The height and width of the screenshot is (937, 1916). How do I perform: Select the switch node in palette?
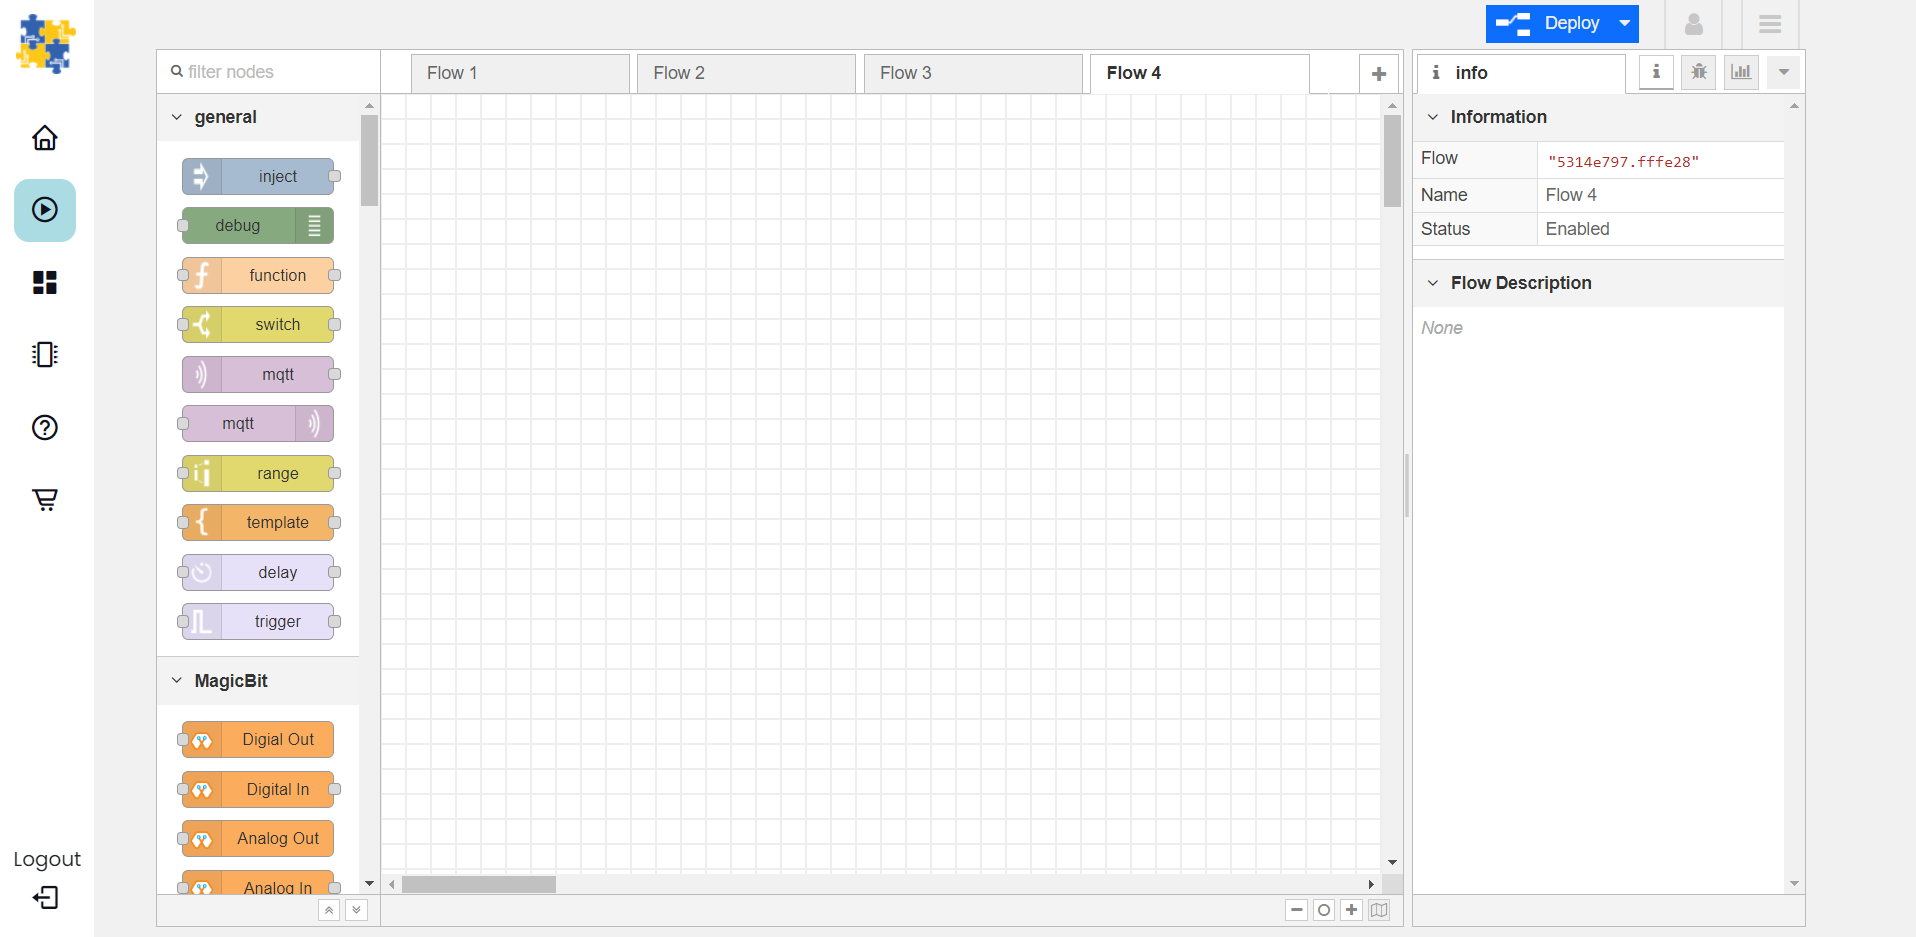(258, 325)
